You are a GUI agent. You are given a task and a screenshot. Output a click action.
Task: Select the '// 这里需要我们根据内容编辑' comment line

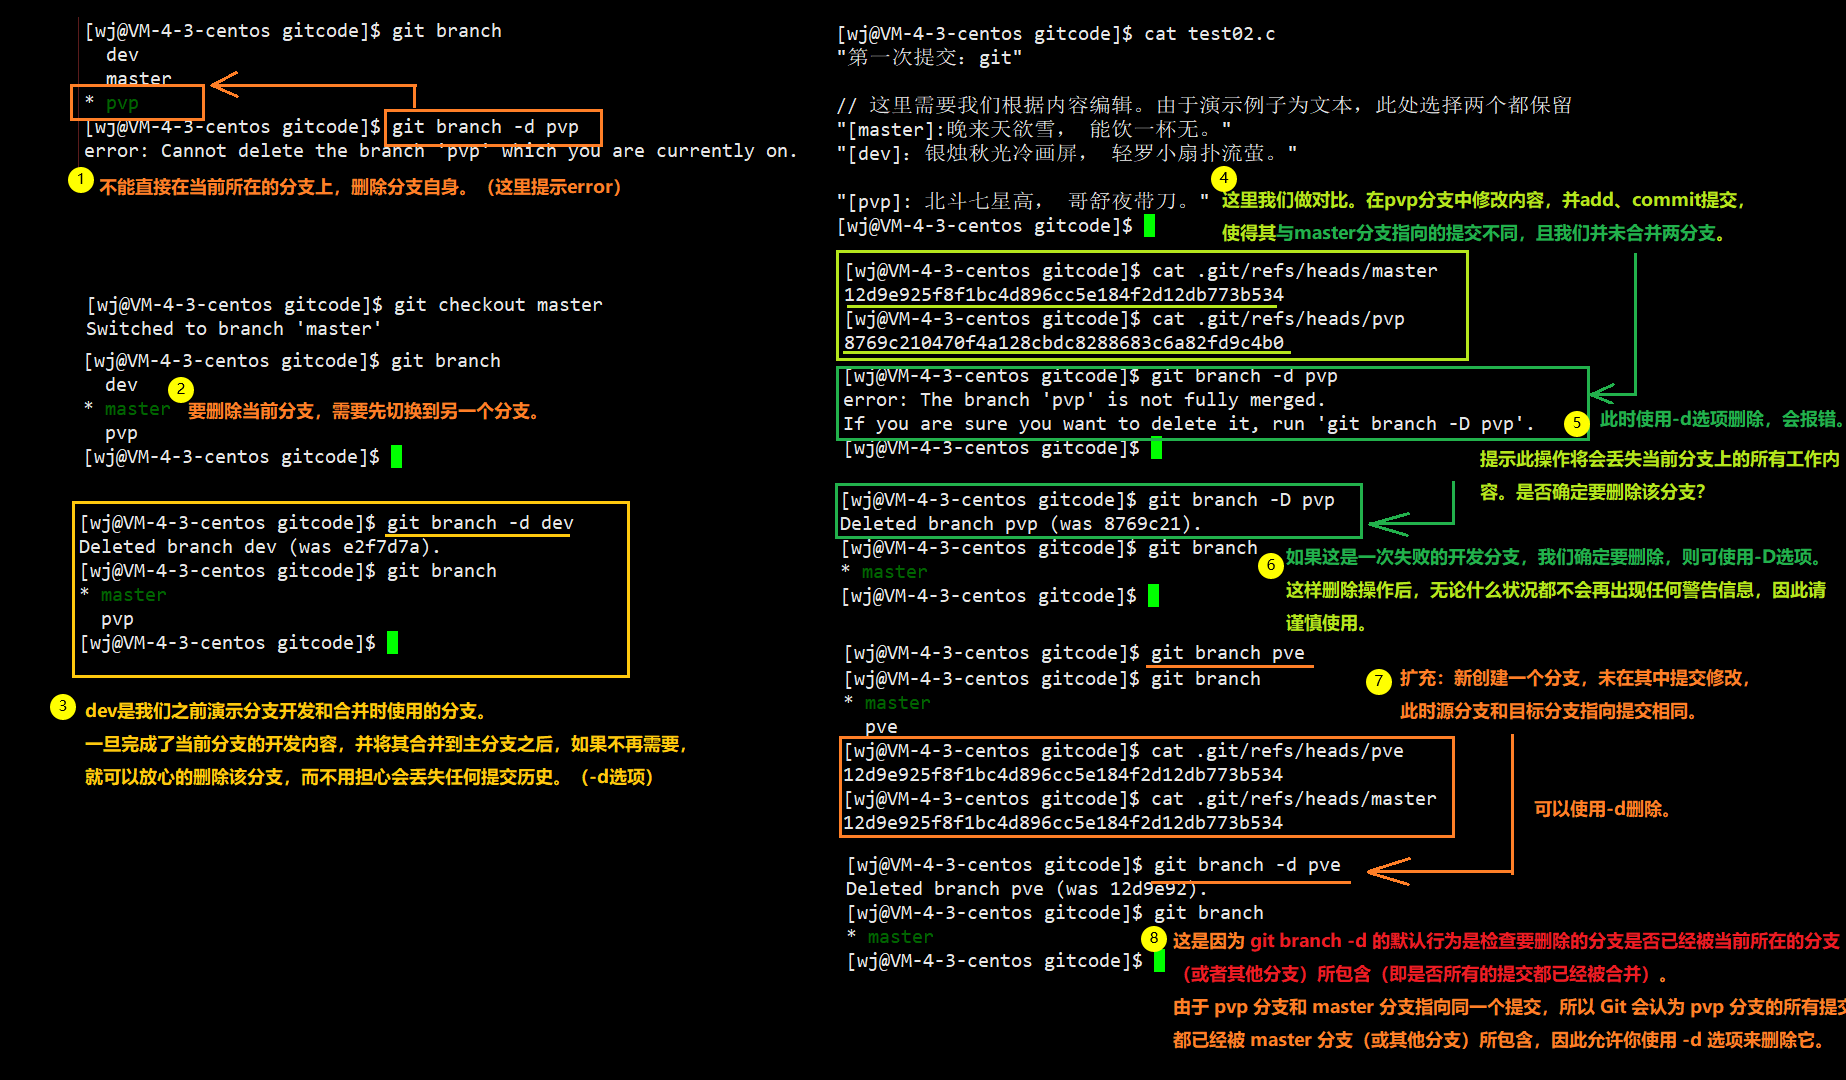click(x=1204, y=106)
